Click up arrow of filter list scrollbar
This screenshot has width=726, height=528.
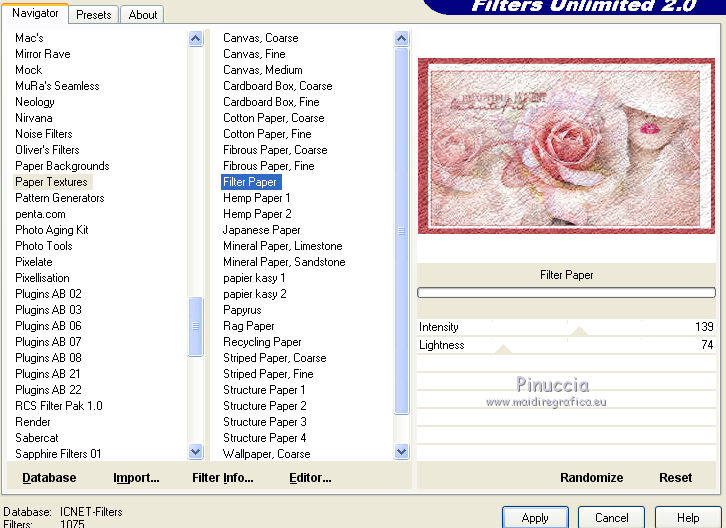tap(401, 38)
